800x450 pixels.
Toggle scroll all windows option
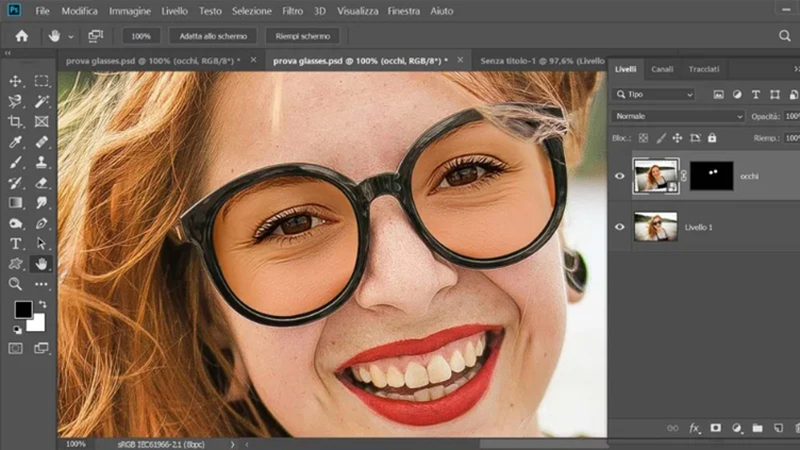(95, 36)
